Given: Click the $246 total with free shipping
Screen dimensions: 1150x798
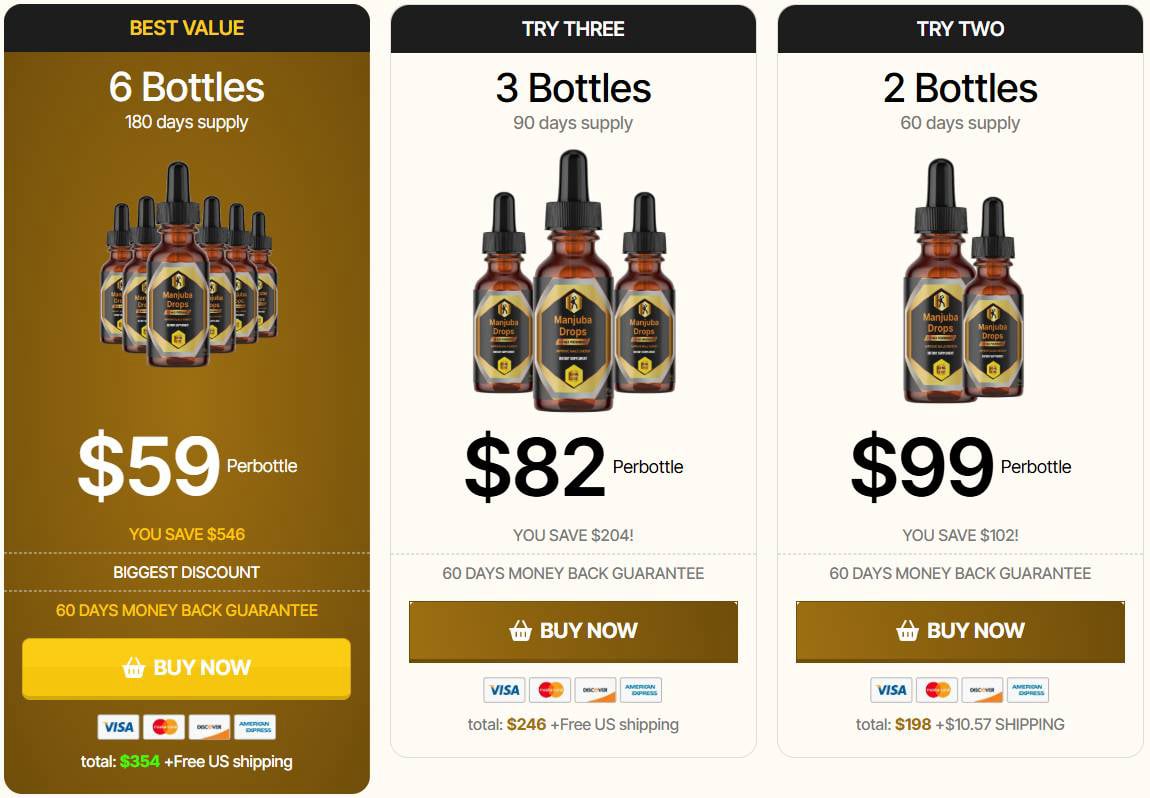Looking at the screenshot, I should click(x=574, y=725).
